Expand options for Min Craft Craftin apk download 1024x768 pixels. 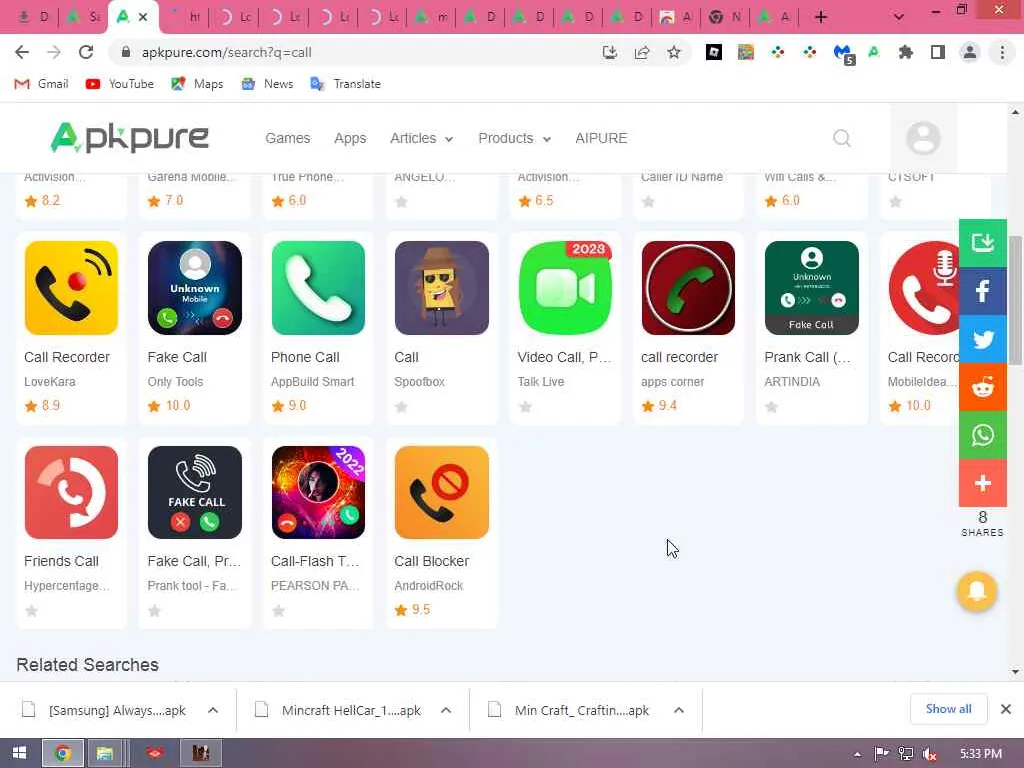(x=679, y=710)
